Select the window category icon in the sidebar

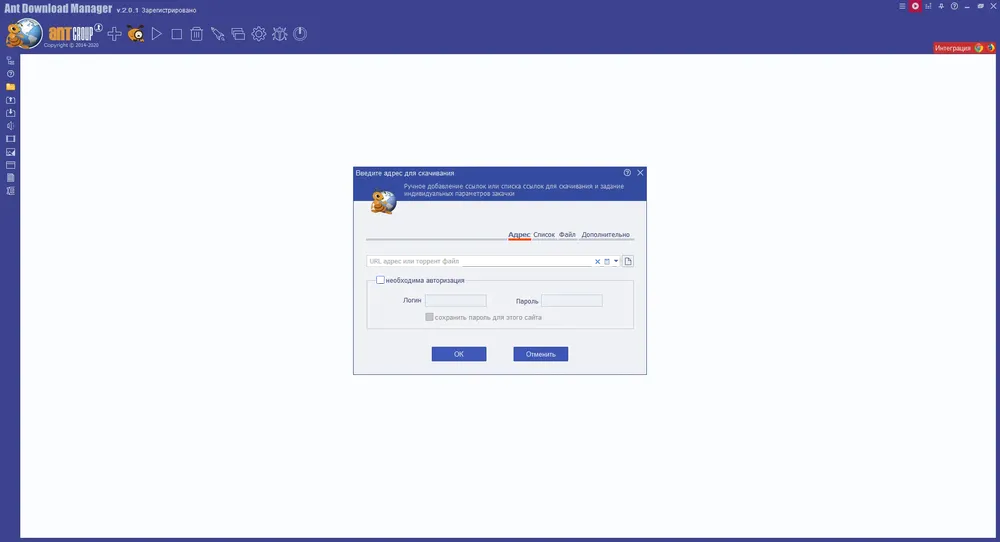[x=10, y=165]
